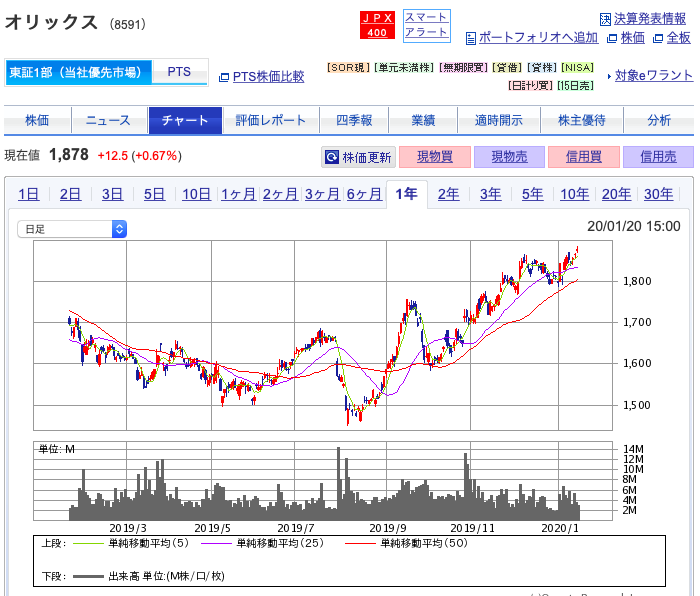700x596 pixels.
Task: Click the window icon beside PTS株価比較
Action: pos(224,78)
